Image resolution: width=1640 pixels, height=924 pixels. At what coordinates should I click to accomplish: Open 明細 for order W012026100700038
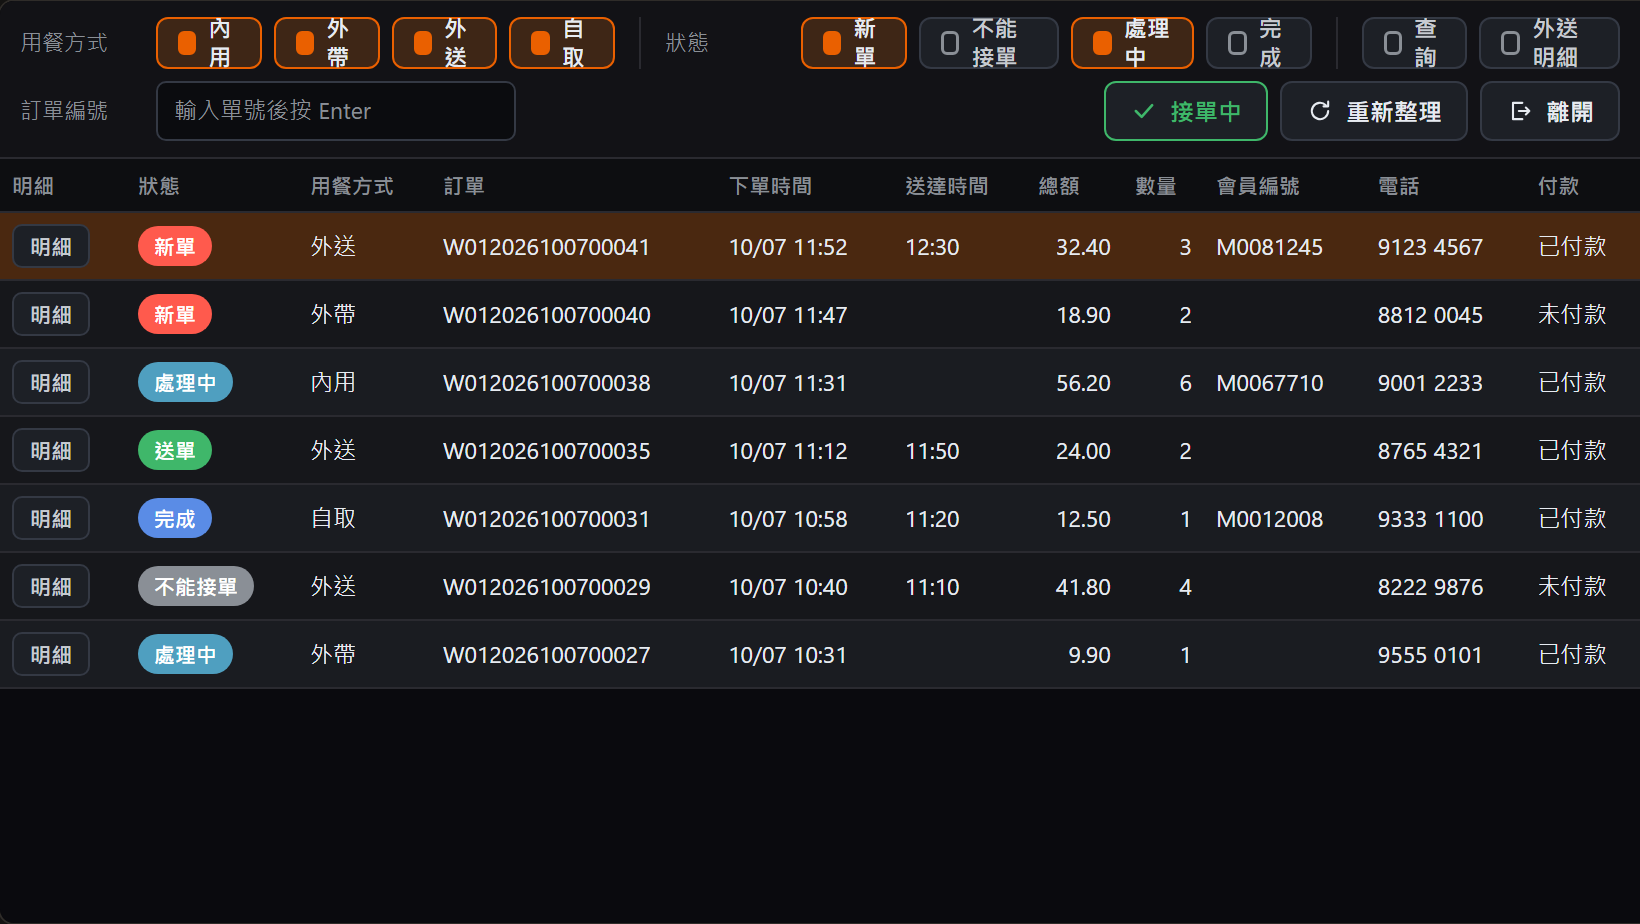tap(51, 383)
